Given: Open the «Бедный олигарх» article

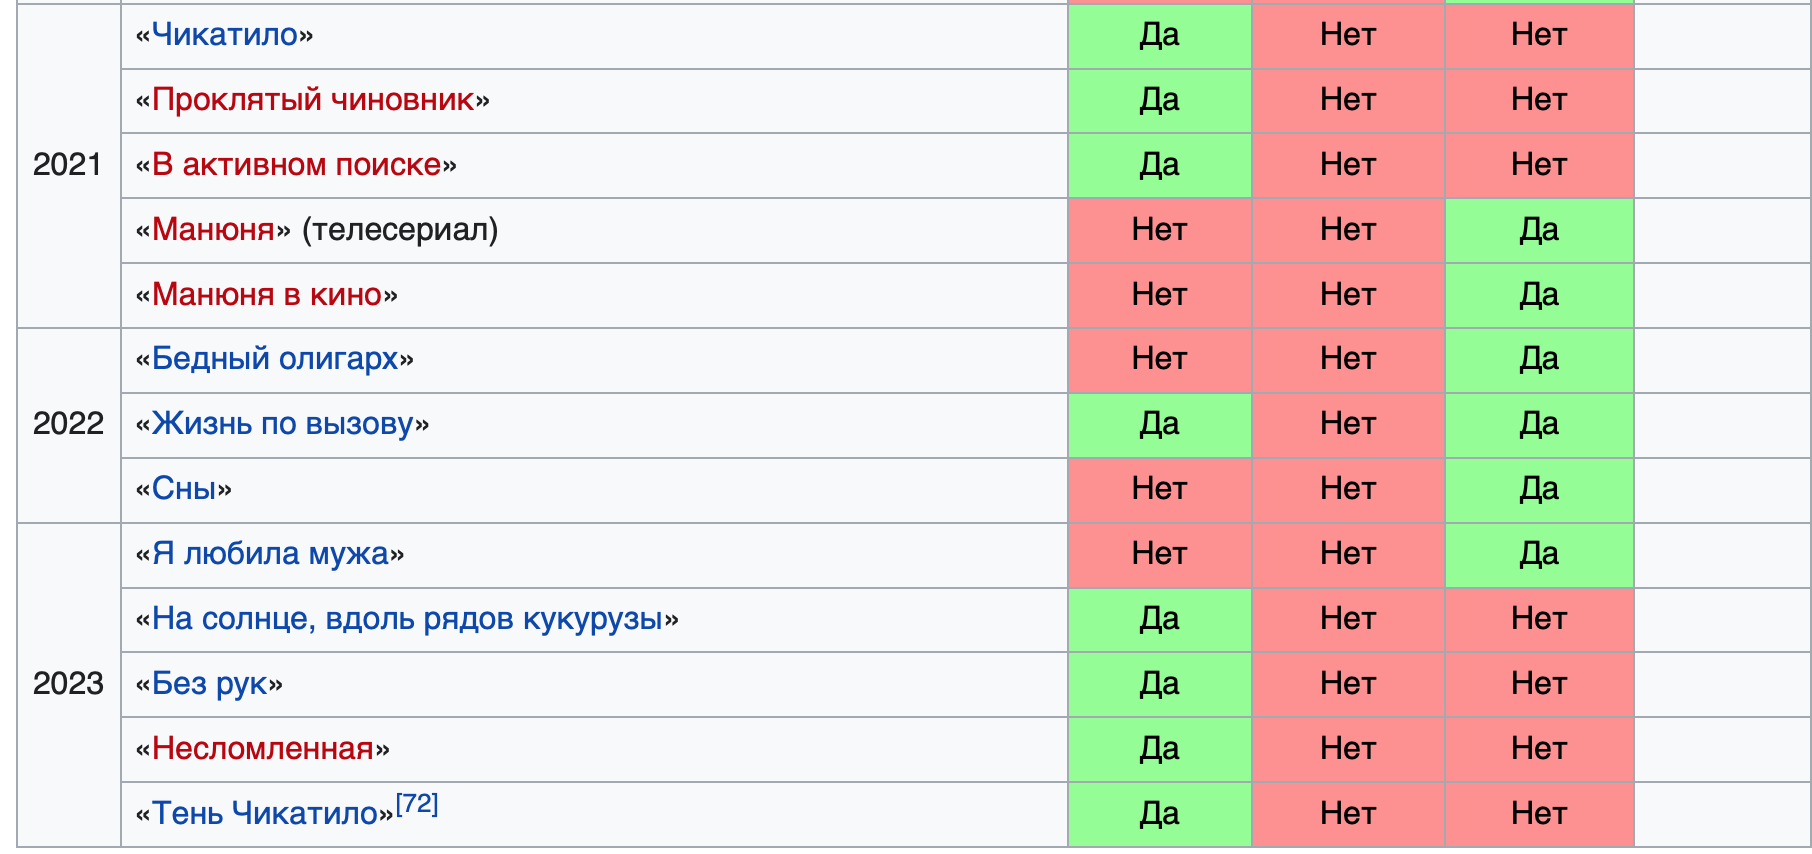Looking at the screenshot, I should [275, 359].
